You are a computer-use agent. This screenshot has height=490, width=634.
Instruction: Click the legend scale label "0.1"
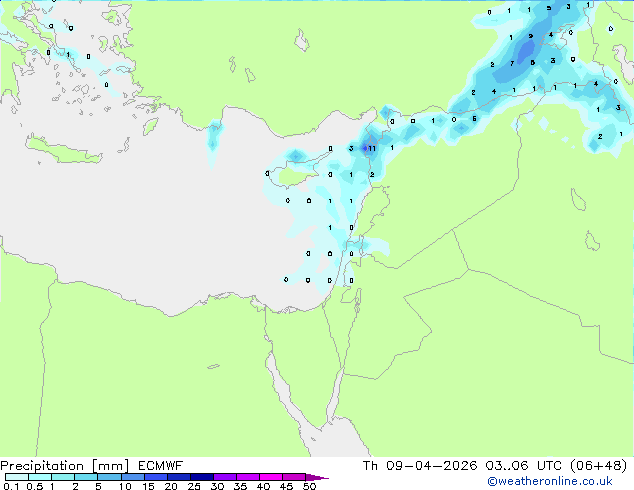[11, 486]
